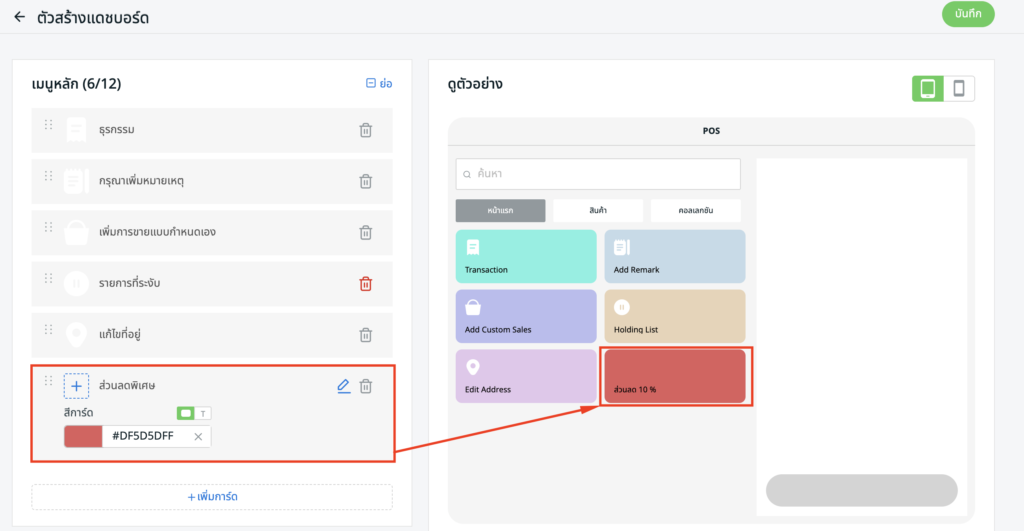
Task: Click the add icon box beside ส่วนลดพิเศษ
Action: [76, 386]
